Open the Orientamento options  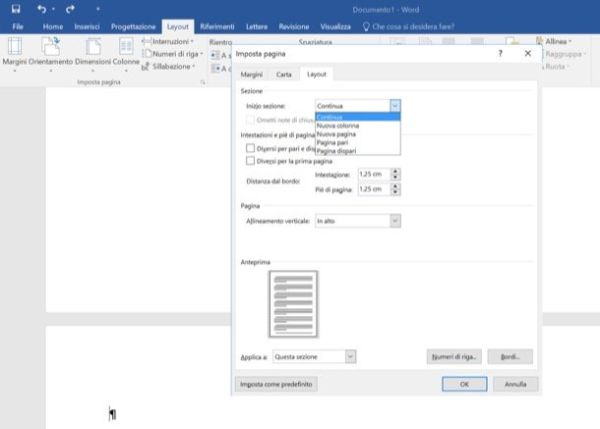[51, 54]
